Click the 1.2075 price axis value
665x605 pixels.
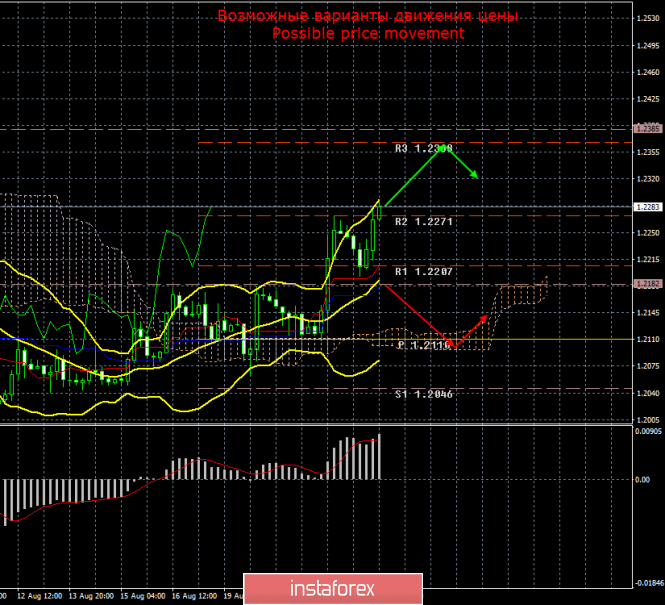648,366
